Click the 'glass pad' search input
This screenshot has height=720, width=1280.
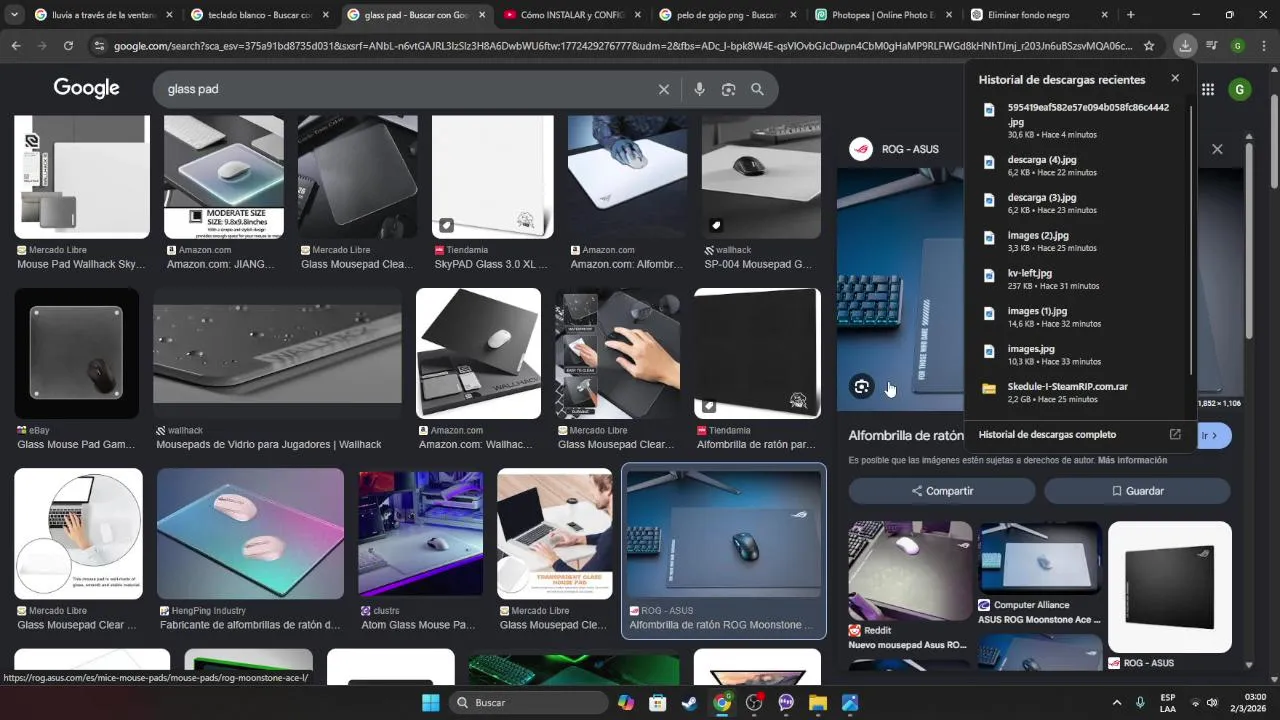pos(405,89)
